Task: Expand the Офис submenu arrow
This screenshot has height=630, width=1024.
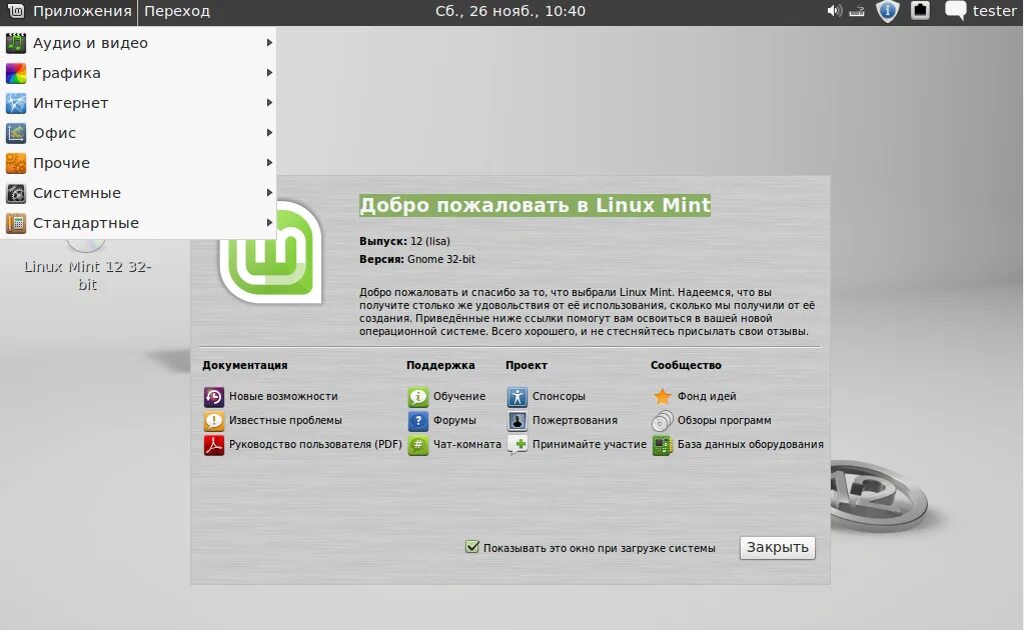Action: 269,133
